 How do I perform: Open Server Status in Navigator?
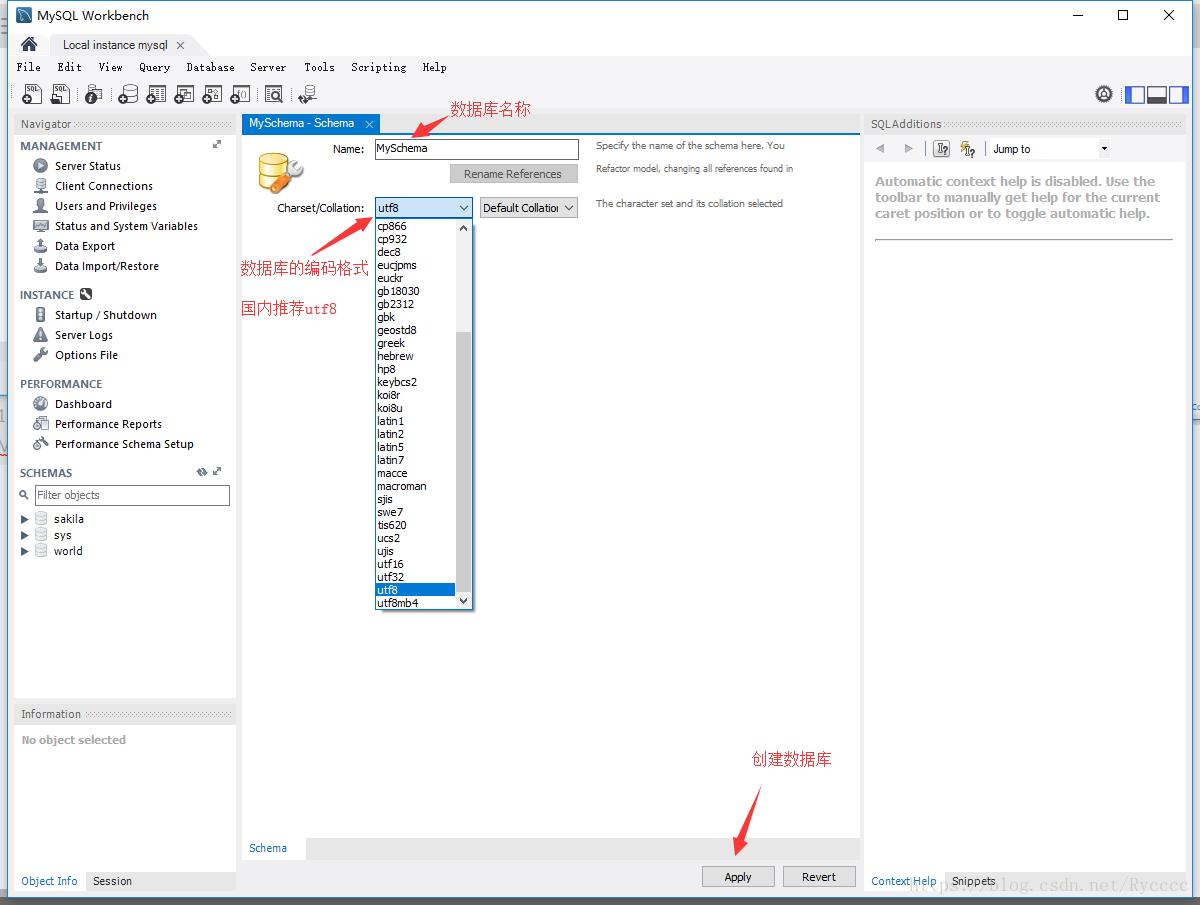point(88,166)
